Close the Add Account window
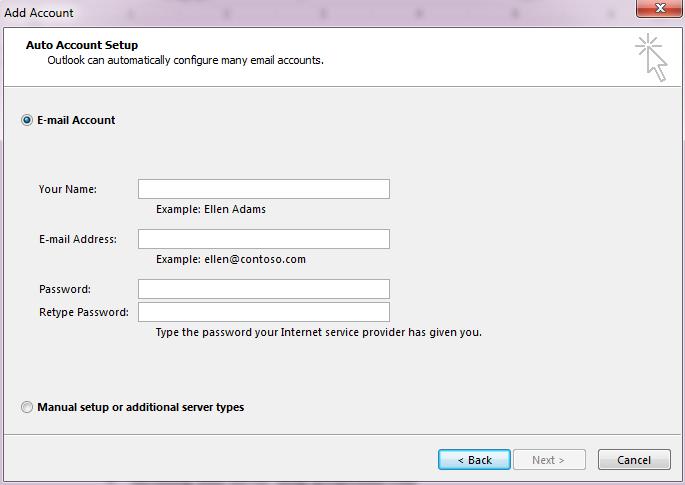This screenshot has height=485, width=685. (x=660, y=8)
